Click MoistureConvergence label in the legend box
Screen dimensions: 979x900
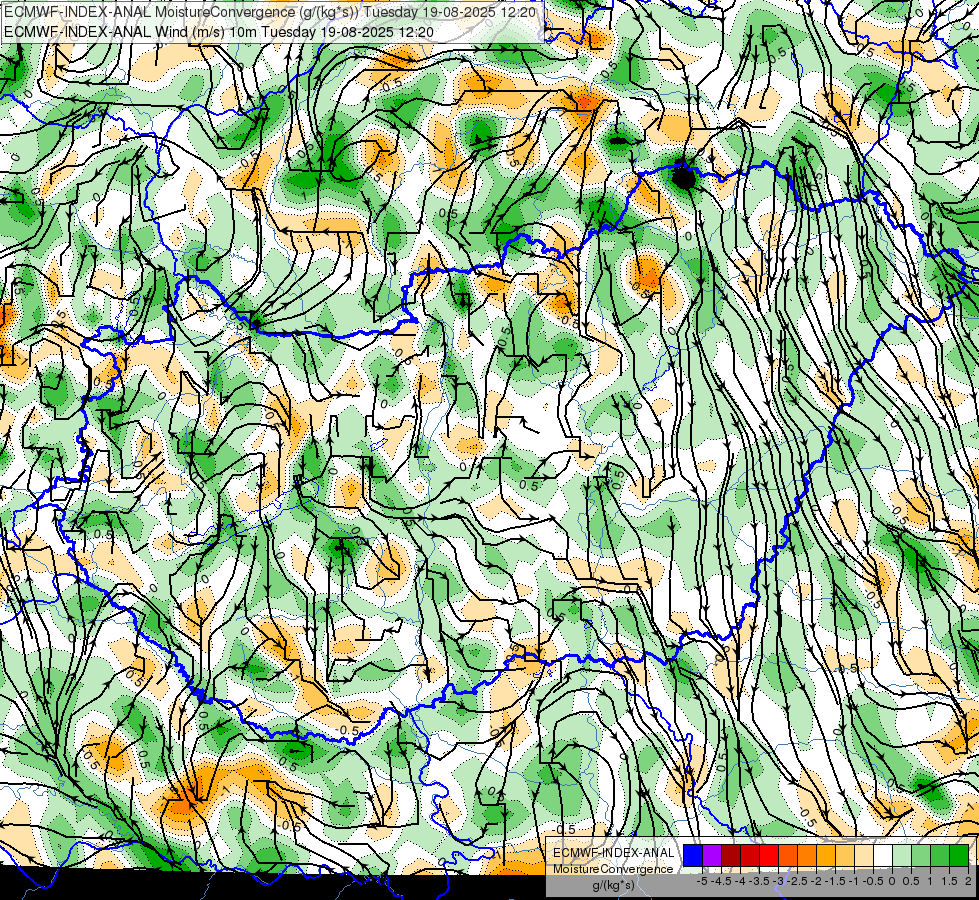[613, 869]
